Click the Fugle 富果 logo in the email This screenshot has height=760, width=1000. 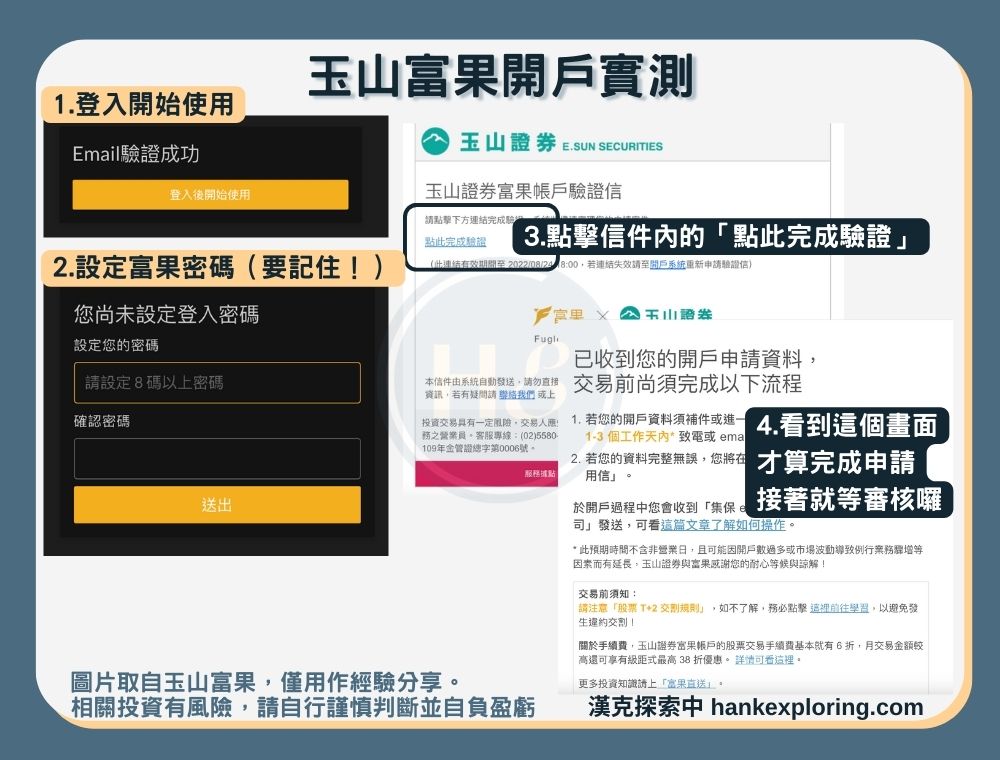(558, 316)
